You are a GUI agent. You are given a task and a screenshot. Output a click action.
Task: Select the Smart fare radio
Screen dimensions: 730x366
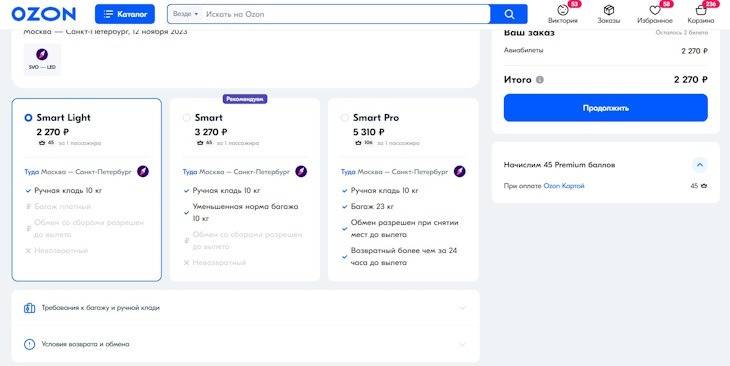coord(186,118)
